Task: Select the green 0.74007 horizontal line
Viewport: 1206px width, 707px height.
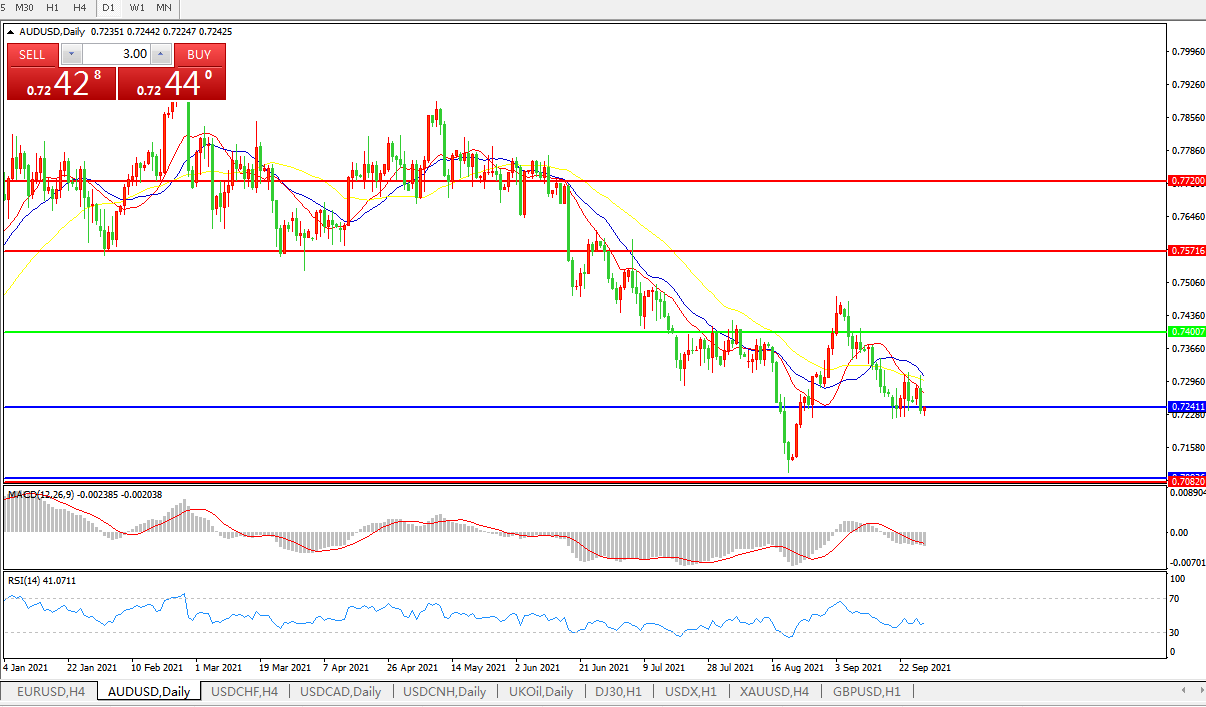Action: tap(500, 331)
